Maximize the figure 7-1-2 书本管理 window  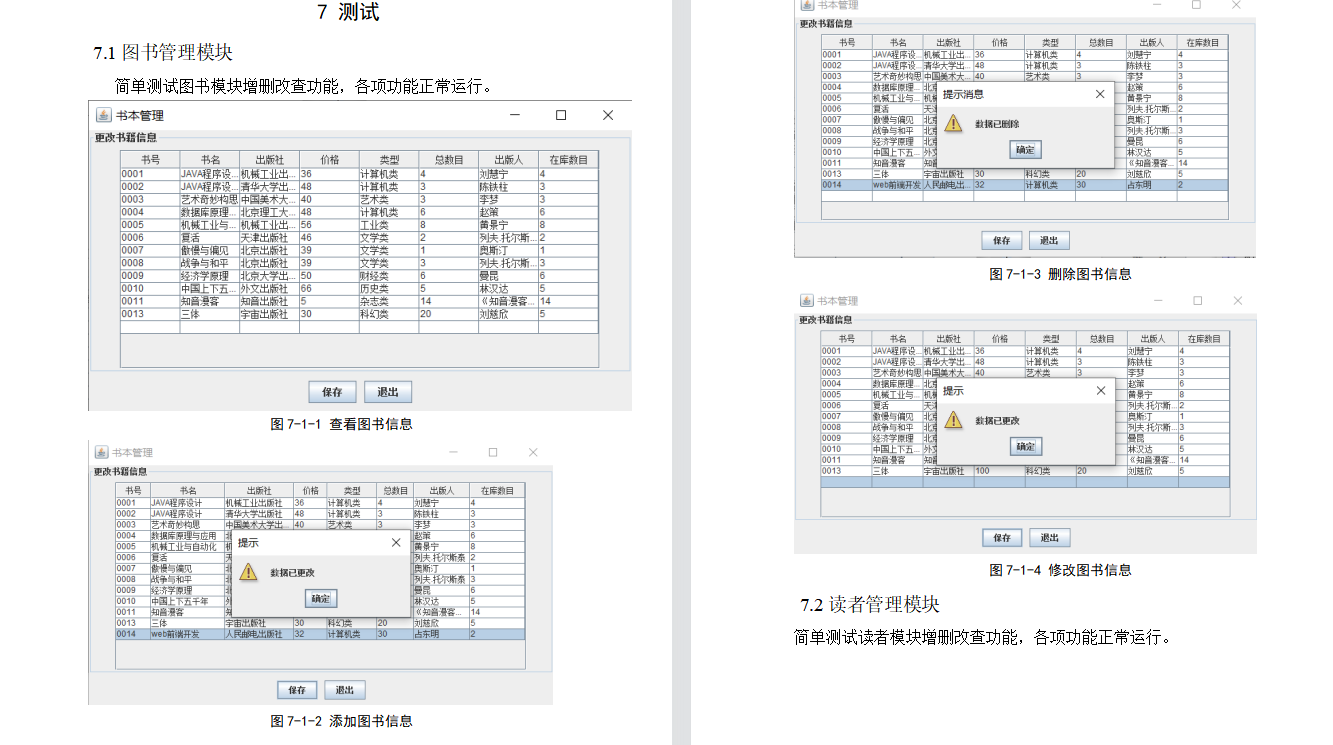[493, 452]
